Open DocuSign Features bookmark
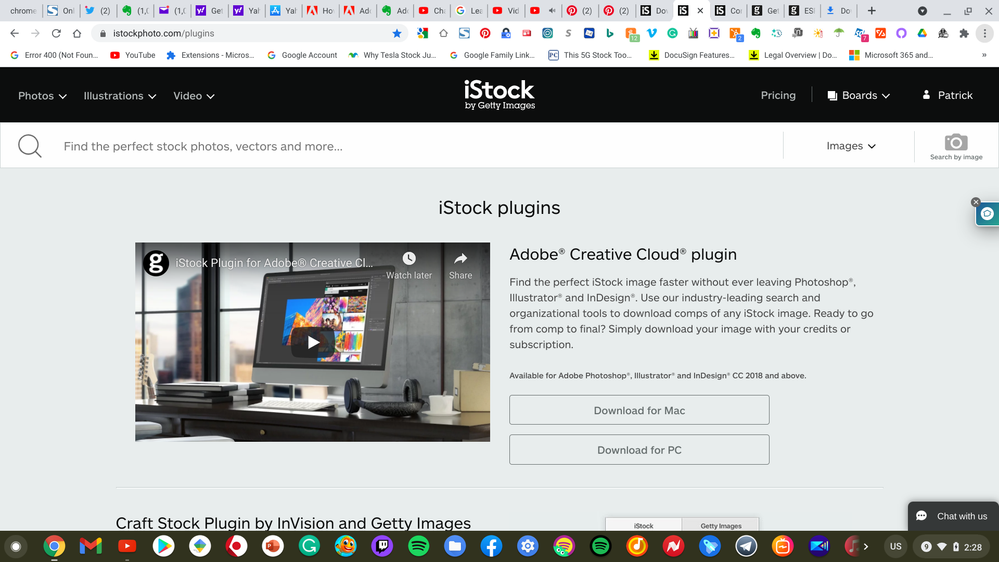The image size is (999, 562). (691, 55)
